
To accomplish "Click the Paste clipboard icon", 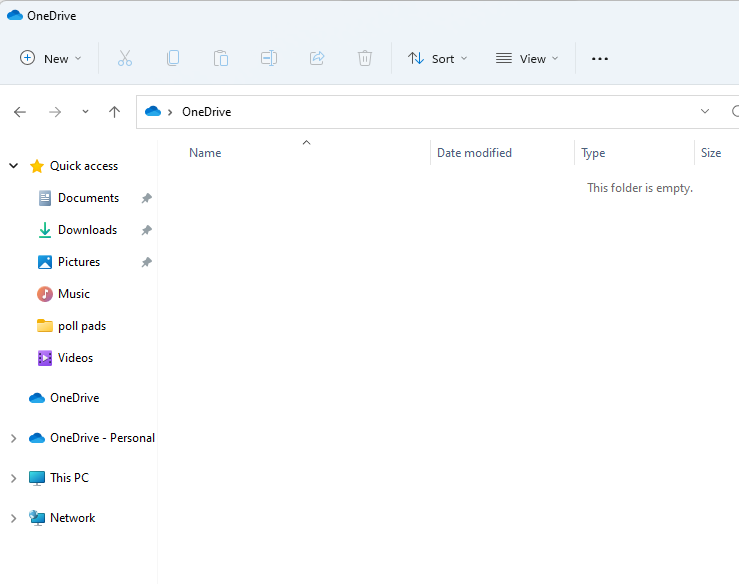I will pos(221,58).
